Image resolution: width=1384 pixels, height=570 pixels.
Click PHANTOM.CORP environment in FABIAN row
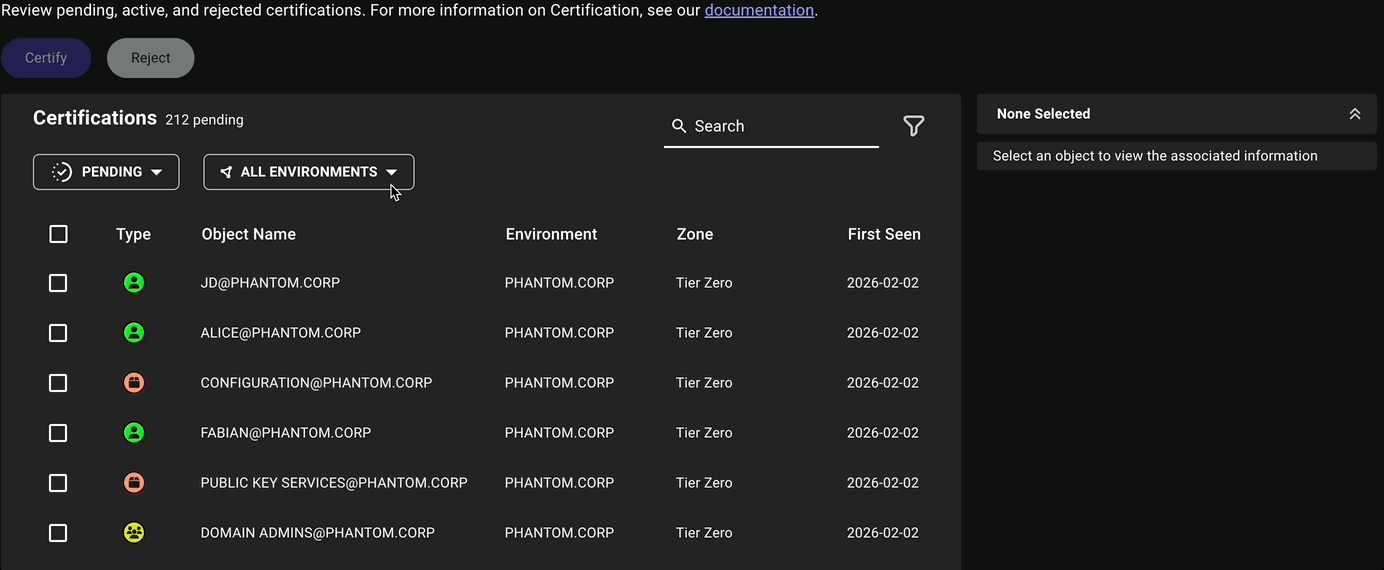[559, 433]
